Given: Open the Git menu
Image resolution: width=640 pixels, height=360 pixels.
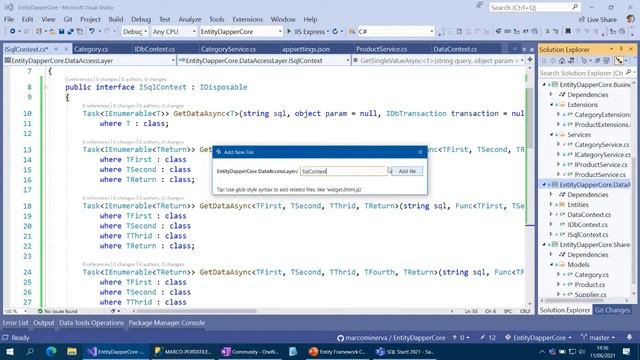Looking at the screenshot, I should (x=68, y=19).
